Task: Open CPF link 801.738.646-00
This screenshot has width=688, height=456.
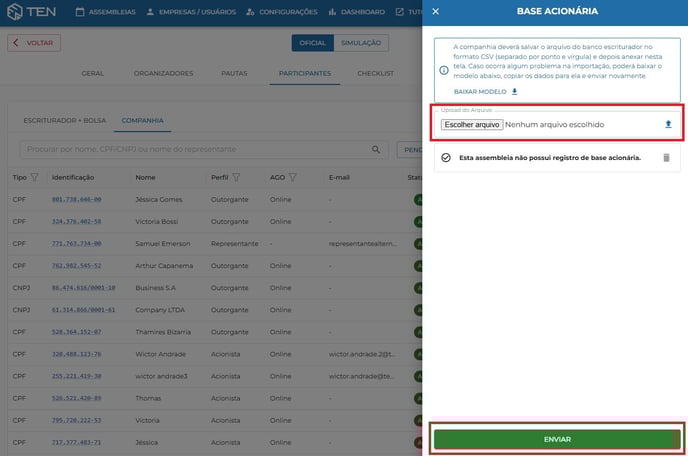Action: tap(76, 200)
